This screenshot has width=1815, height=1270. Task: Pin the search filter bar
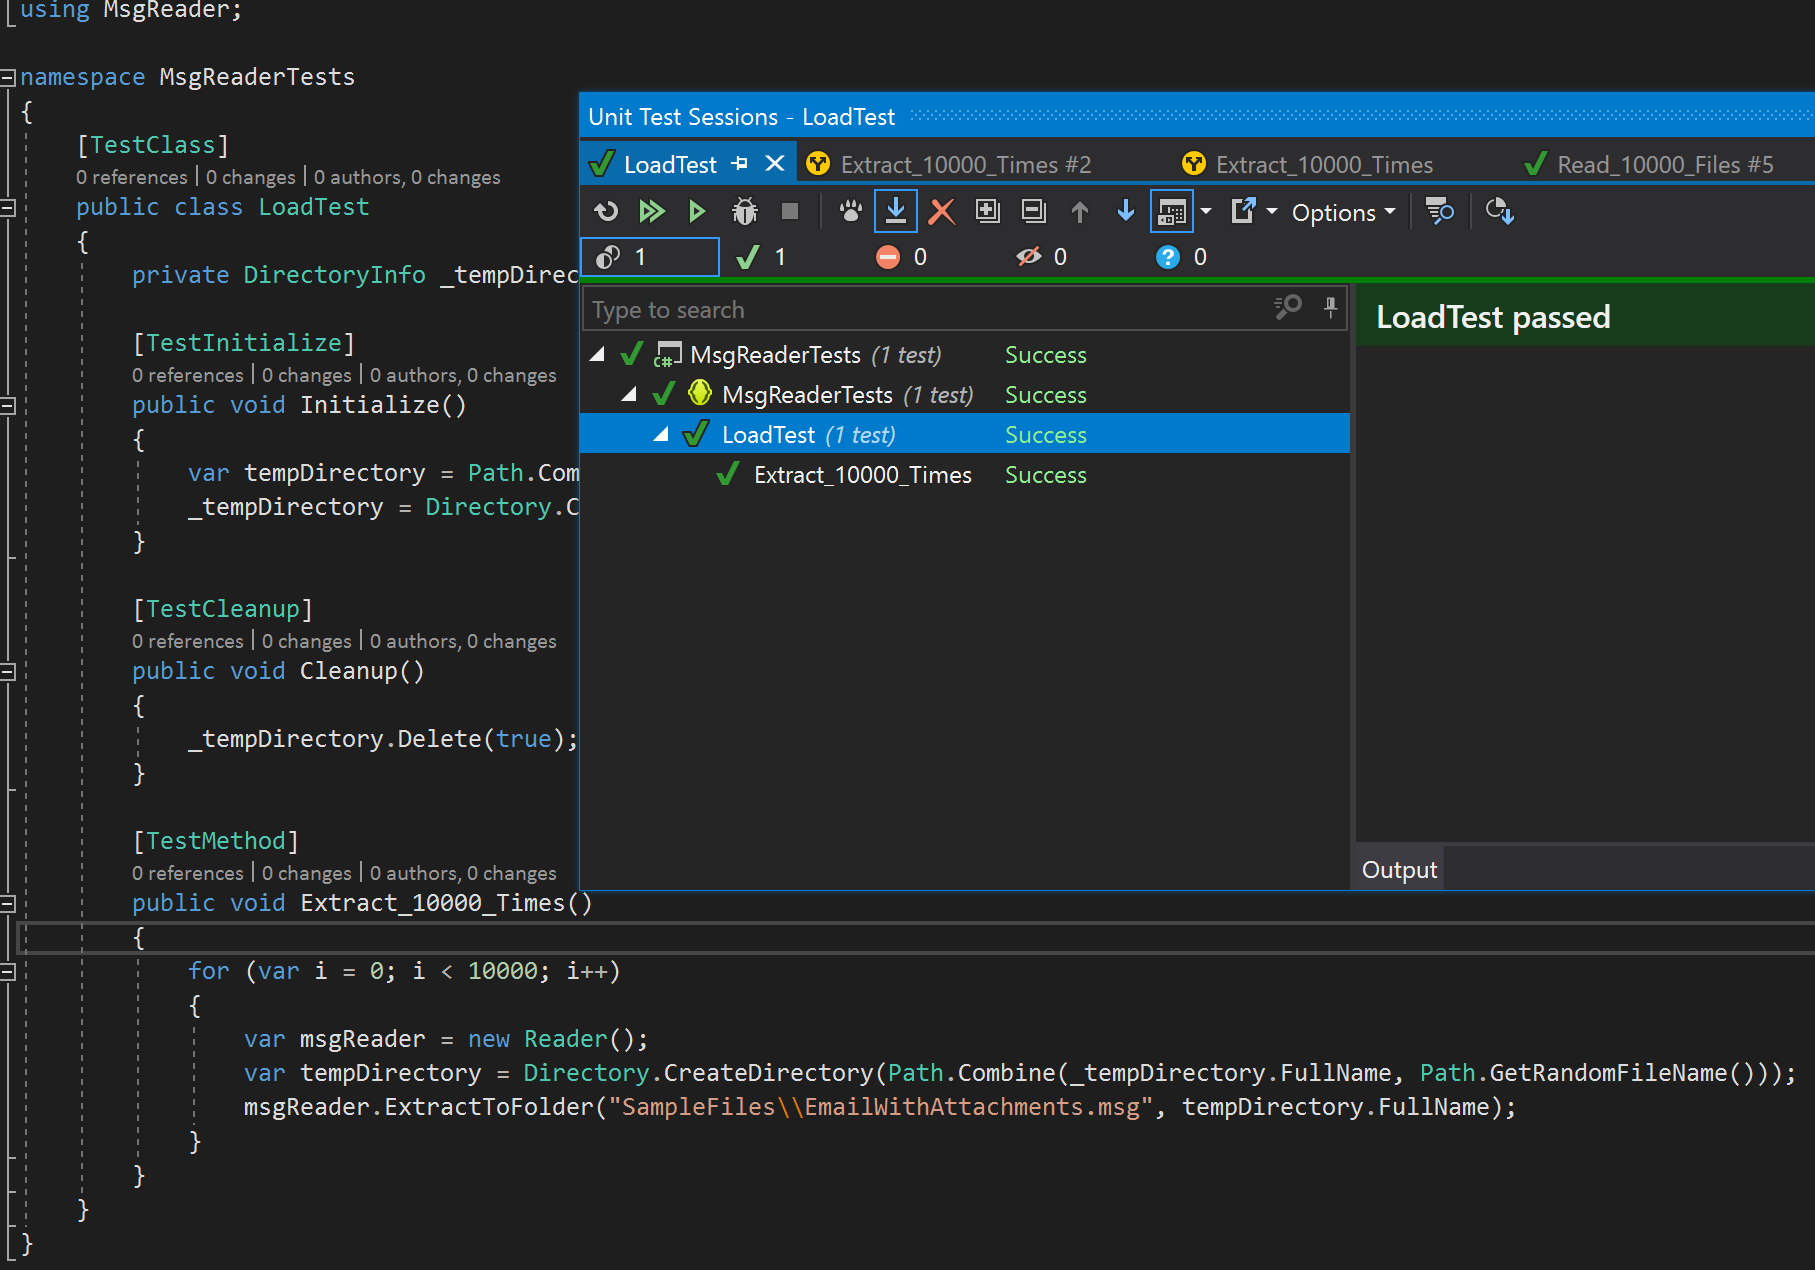pyautogui.click(x=1330, y=308)
